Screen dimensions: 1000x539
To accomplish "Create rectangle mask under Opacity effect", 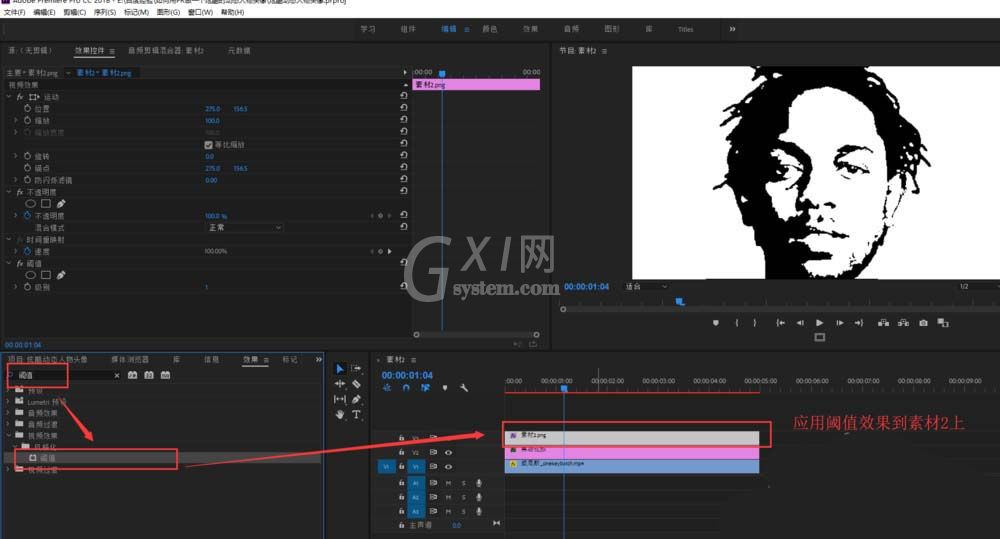I will point(46,203).
